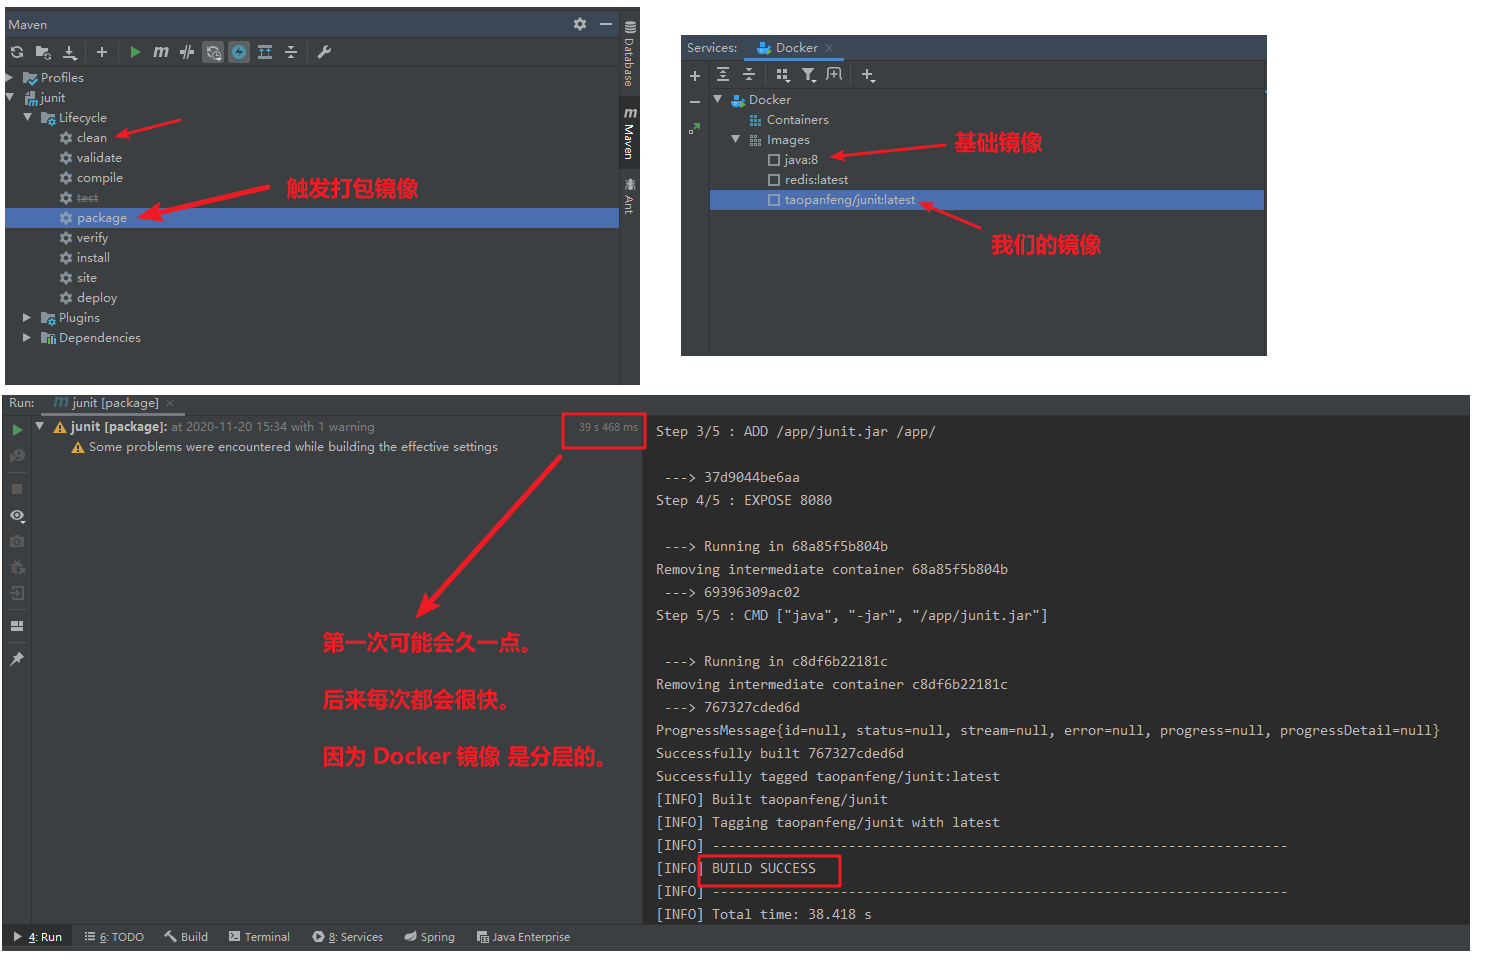Click plus icon in Services left strip

point(695,75)
